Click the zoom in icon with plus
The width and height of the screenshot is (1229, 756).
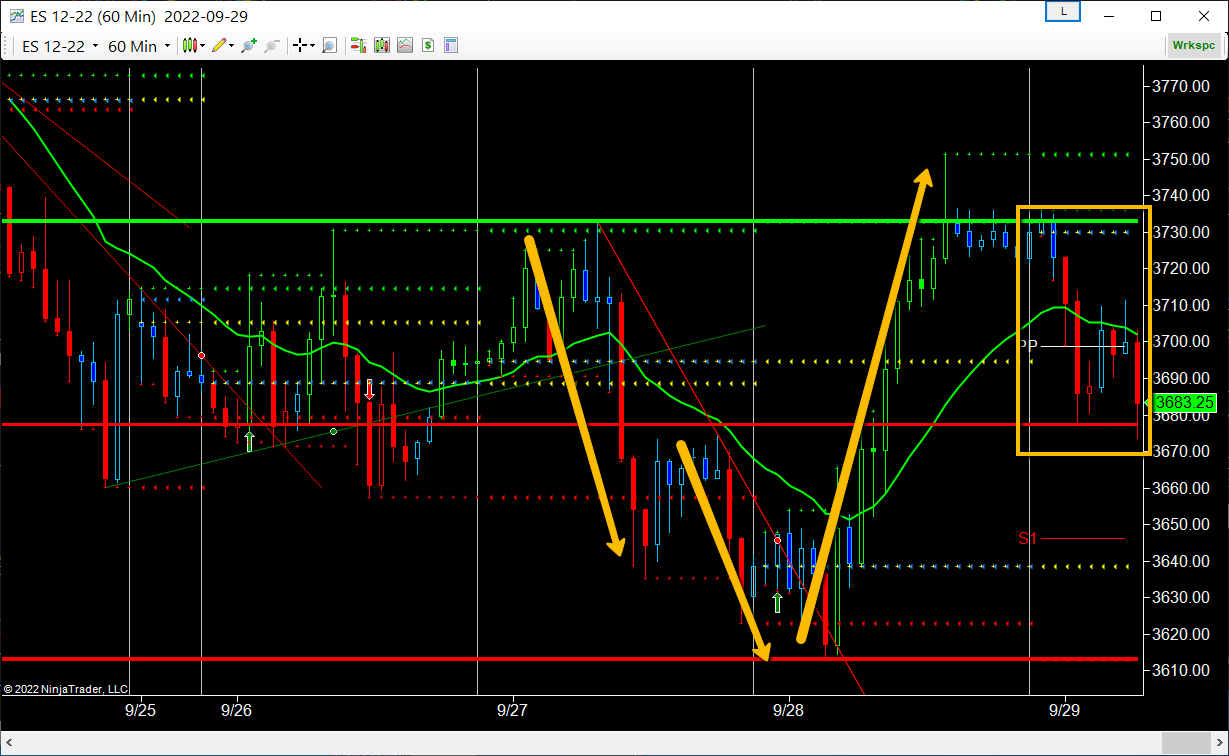pos(248,45)
